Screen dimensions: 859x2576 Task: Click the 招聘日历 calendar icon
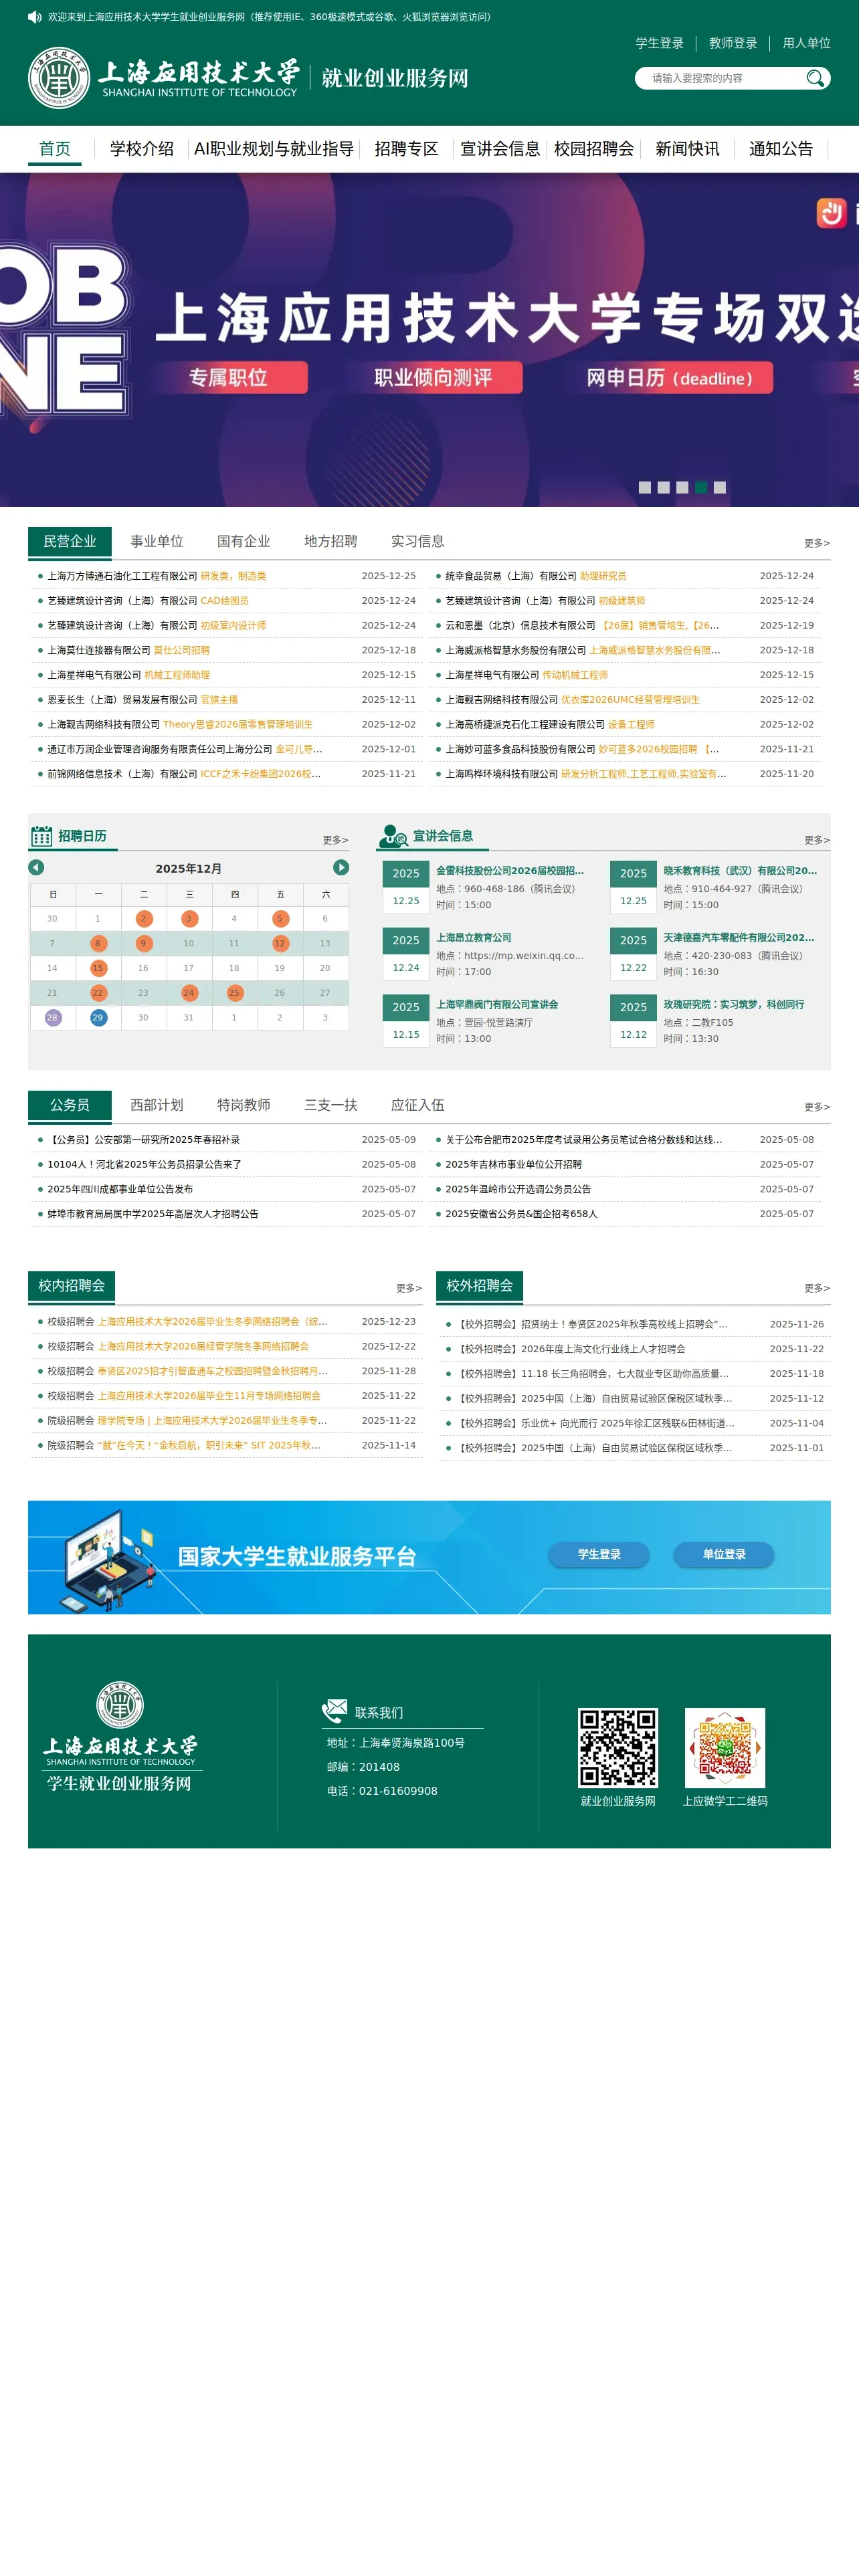pos(41,836)
